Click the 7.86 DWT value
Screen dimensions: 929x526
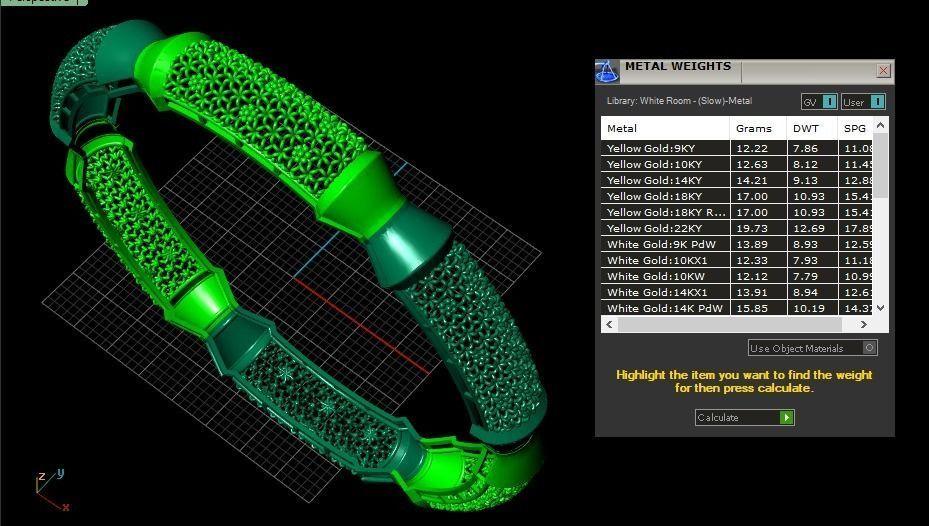(806, 148)
